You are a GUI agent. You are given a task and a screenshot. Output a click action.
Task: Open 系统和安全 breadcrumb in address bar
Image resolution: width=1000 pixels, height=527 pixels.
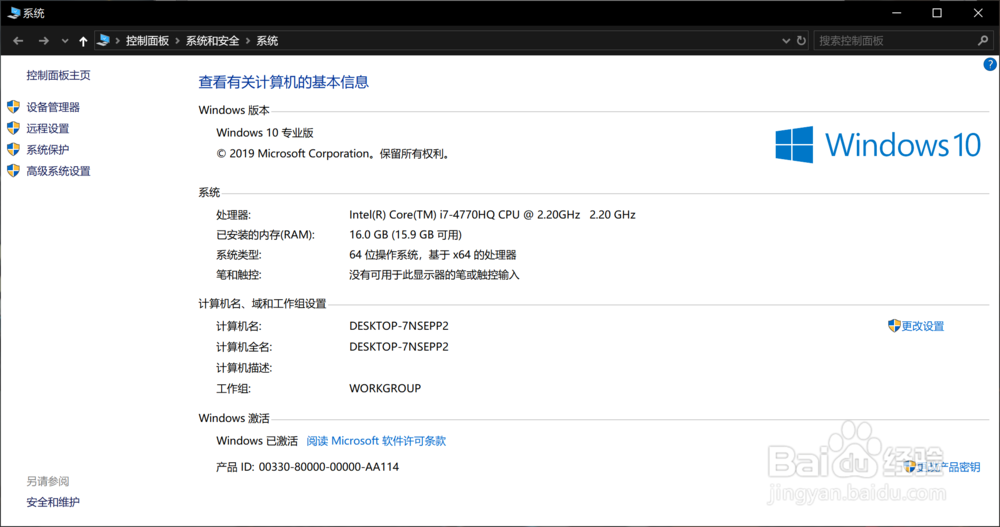tap(212, 41)
